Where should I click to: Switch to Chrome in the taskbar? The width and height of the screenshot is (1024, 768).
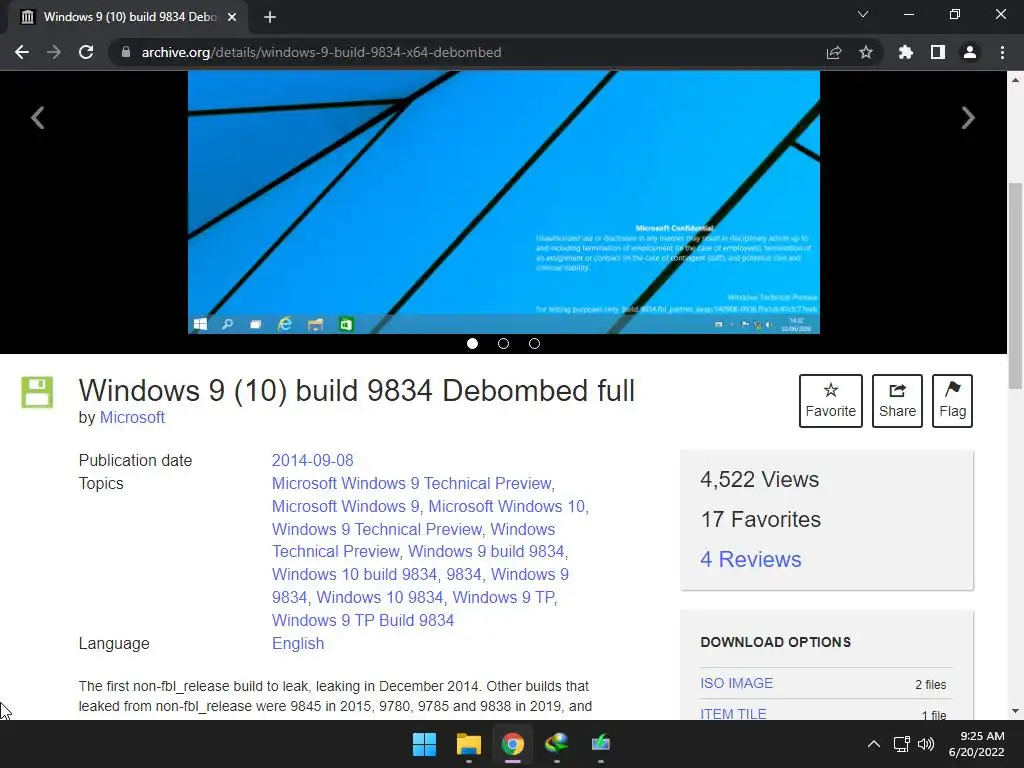(x=513, y=744)
